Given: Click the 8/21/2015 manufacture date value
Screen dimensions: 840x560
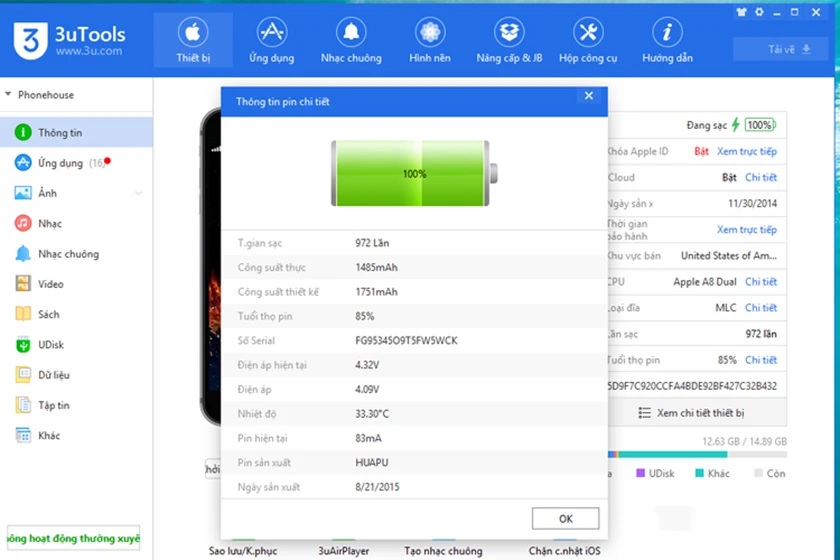Looking at the screenshot, I should point(377,487).
